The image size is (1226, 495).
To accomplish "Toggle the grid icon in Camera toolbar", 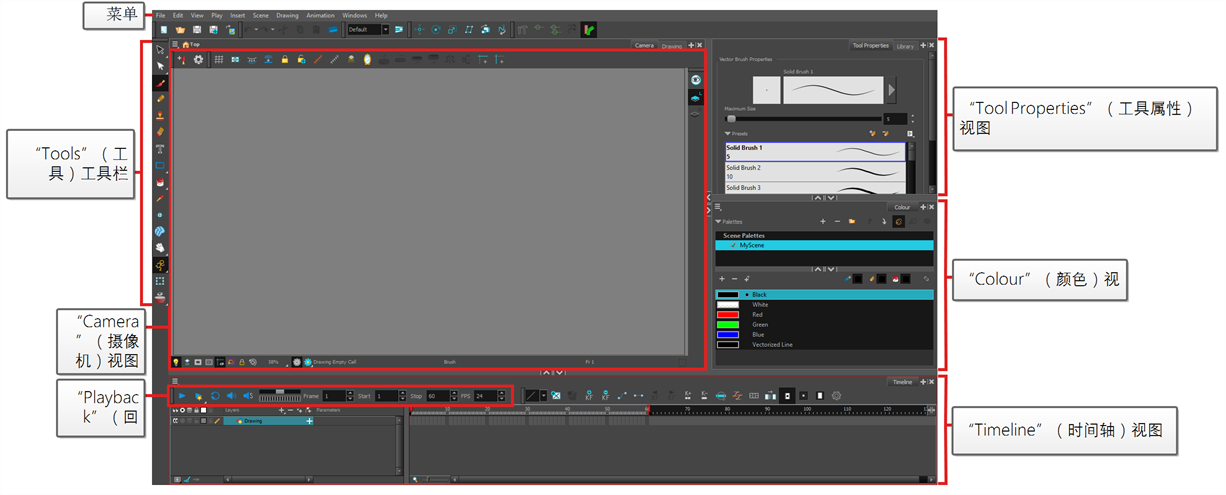I will 218,60.
